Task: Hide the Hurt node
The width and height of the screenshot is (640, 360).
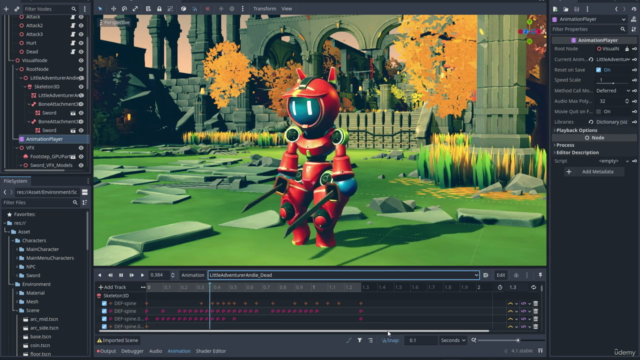Action: pyautogui.click(x=81, y=43)
